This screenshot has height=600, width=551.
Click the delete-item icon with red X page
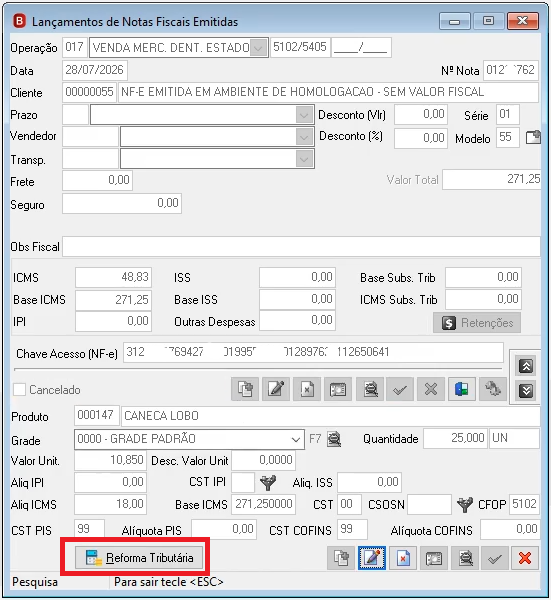tap(403, 558)
